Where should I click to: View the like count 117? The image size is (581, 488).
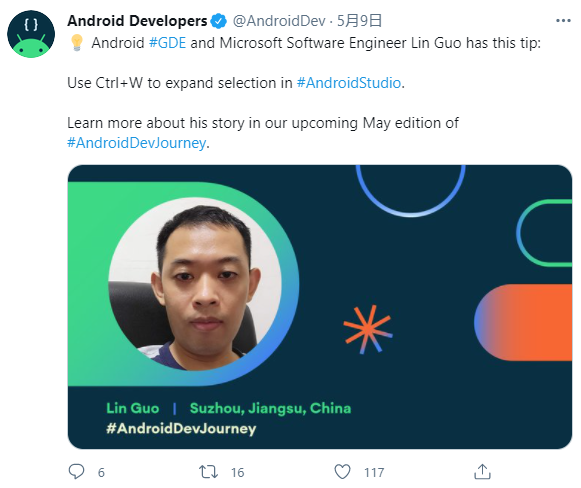374,472
